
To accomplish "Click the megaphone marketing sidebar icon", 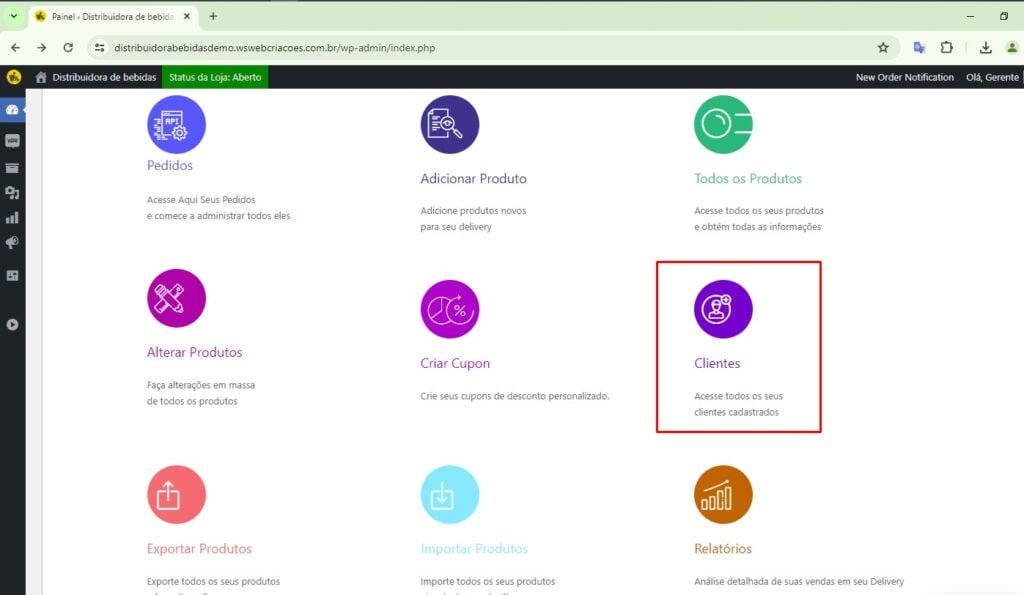I will coord(12,243).
